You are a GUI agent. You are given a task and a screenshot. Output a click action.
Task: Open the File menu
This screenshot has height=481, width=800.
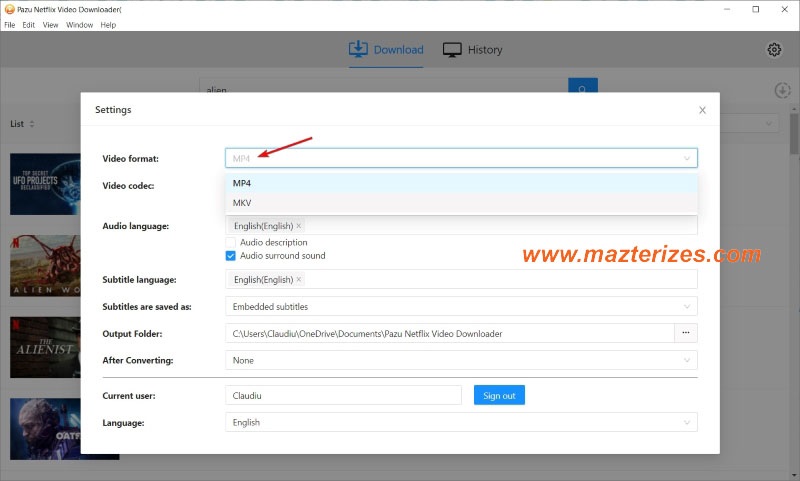click(10, 25)
